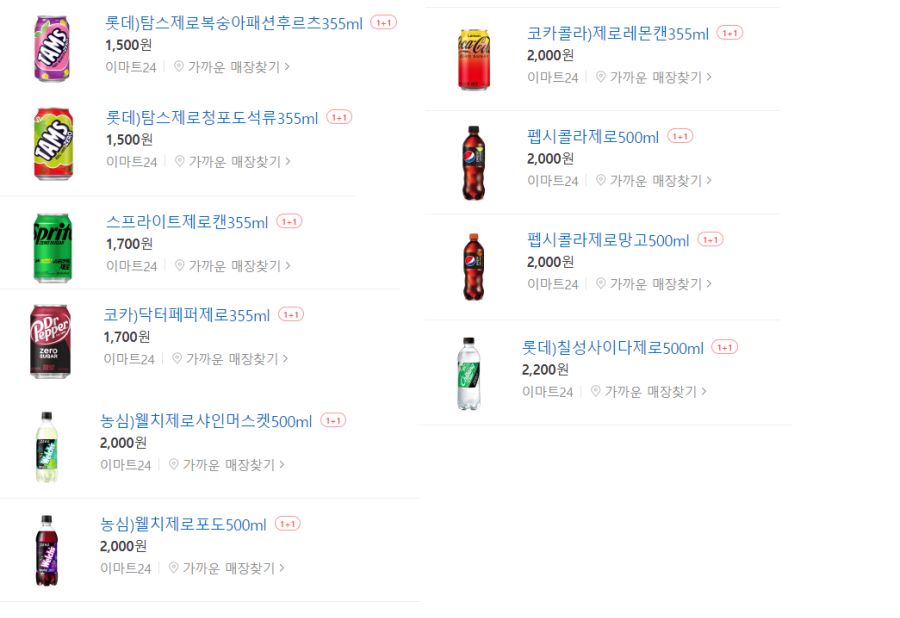Click the 1+1 badge next to 코카)닥터페퍼제로355ml

point(291,314)
